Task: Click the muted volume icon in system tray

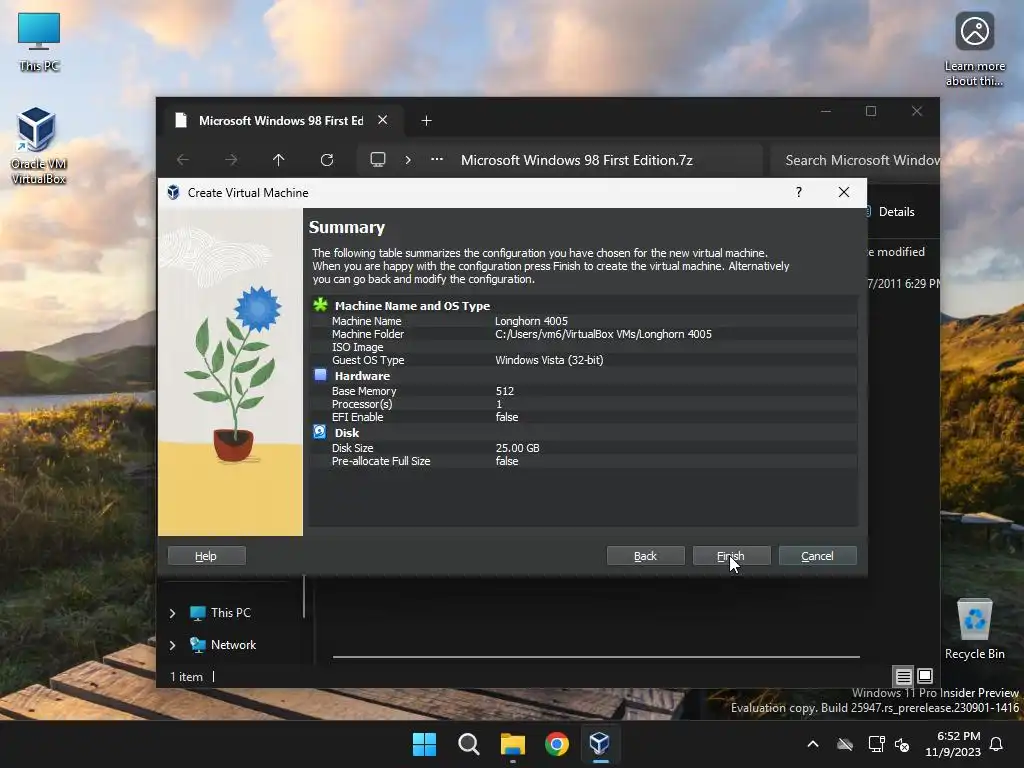Action: (902, 744)
